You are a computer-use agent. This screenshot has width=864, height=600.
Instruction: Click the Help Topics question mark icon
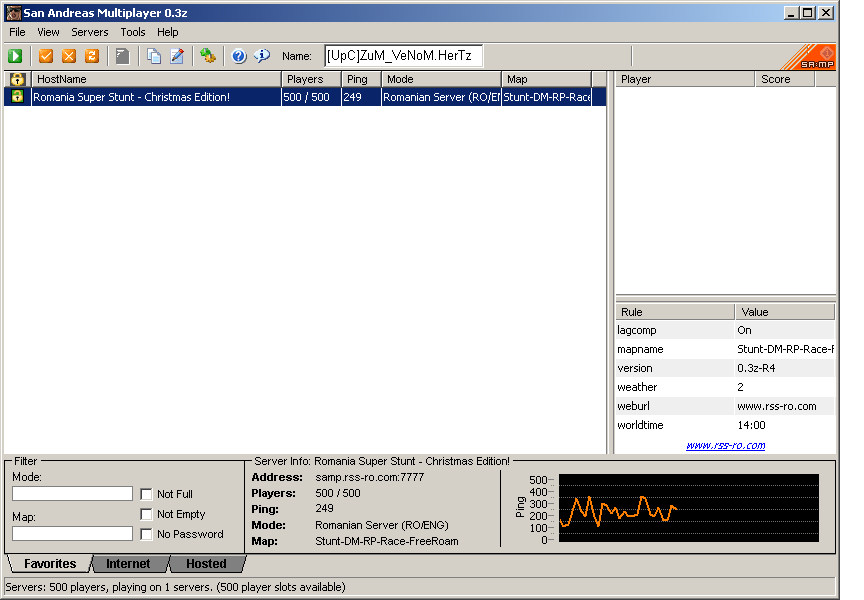click(239, 56)
